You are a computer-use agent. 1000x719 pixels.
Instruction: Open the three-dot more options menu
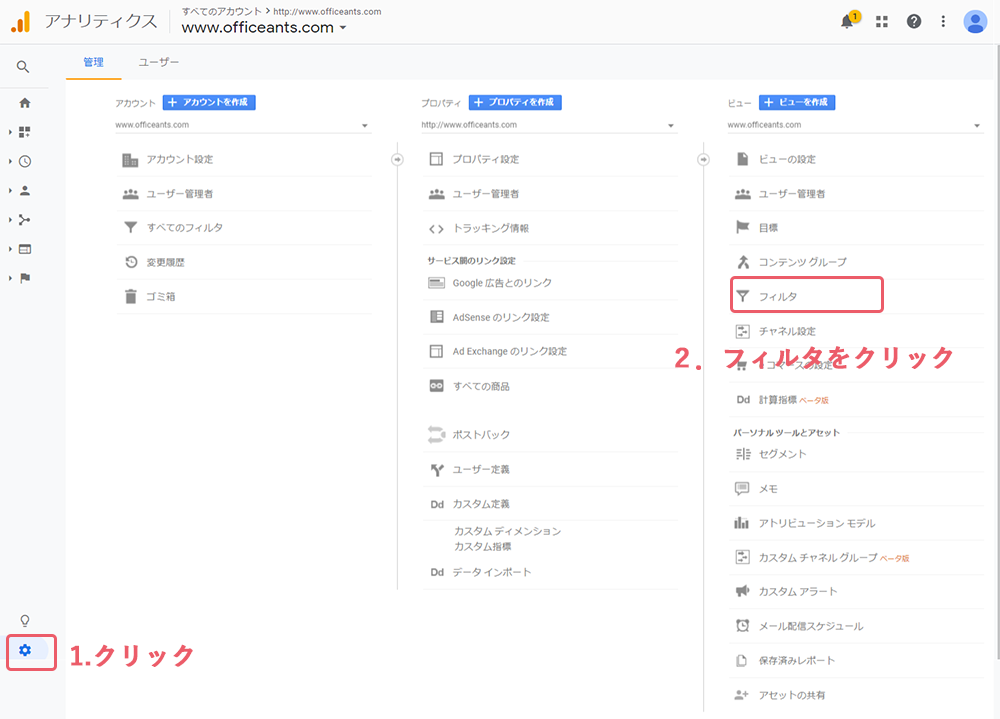pos(943,22)
